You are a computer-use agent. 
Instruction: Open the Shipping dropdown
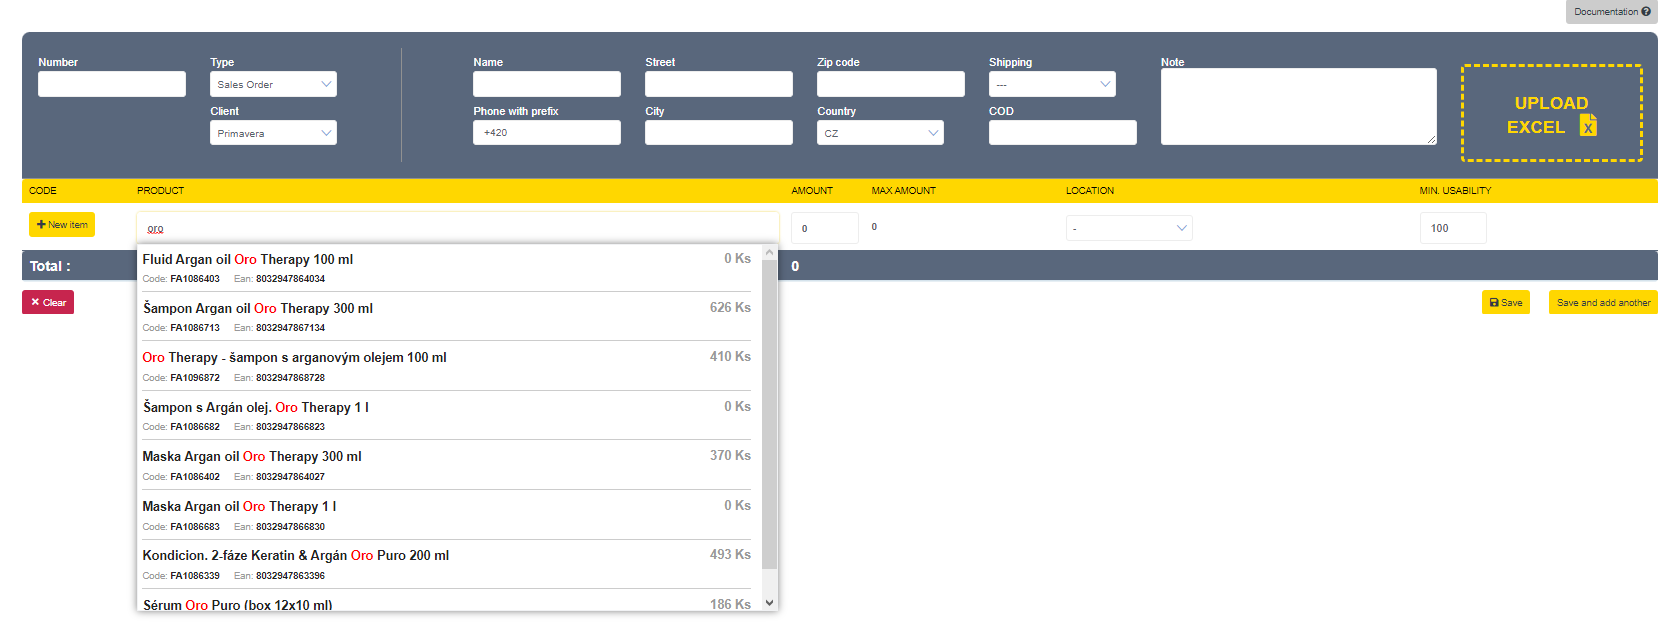point(1052,84)
